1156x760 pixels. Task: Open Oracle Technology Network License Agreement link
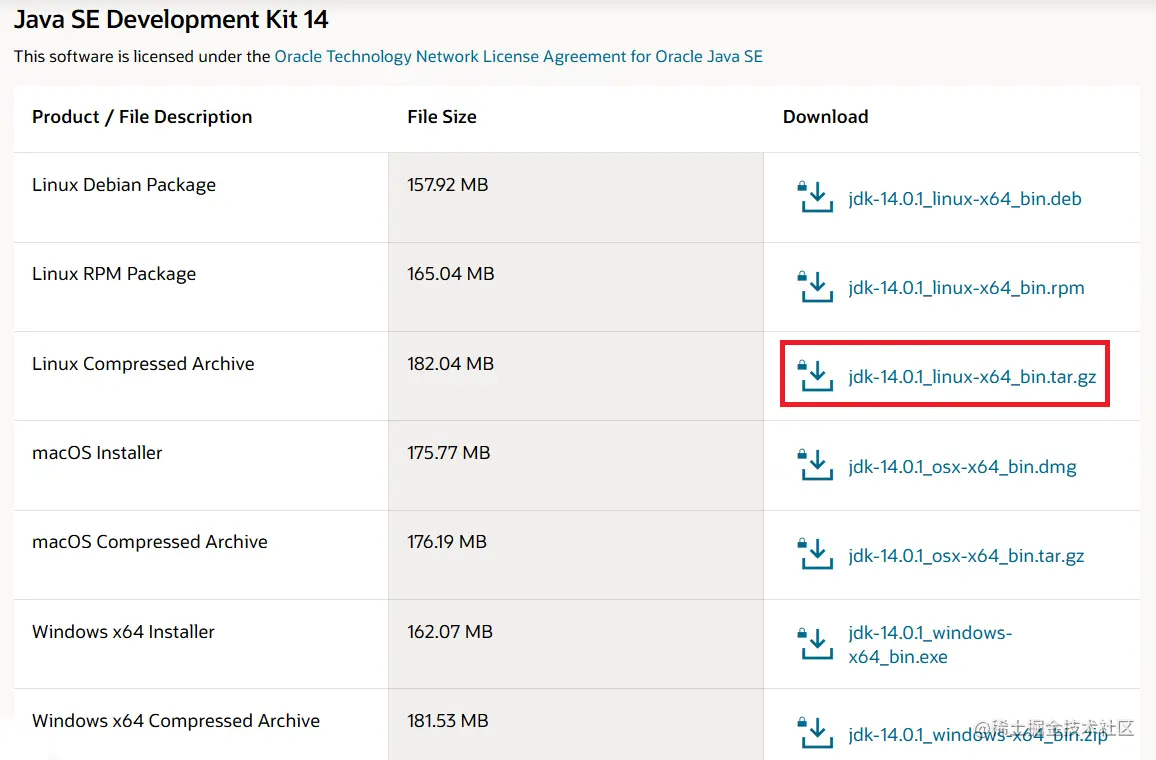click(x=518, y=57)
